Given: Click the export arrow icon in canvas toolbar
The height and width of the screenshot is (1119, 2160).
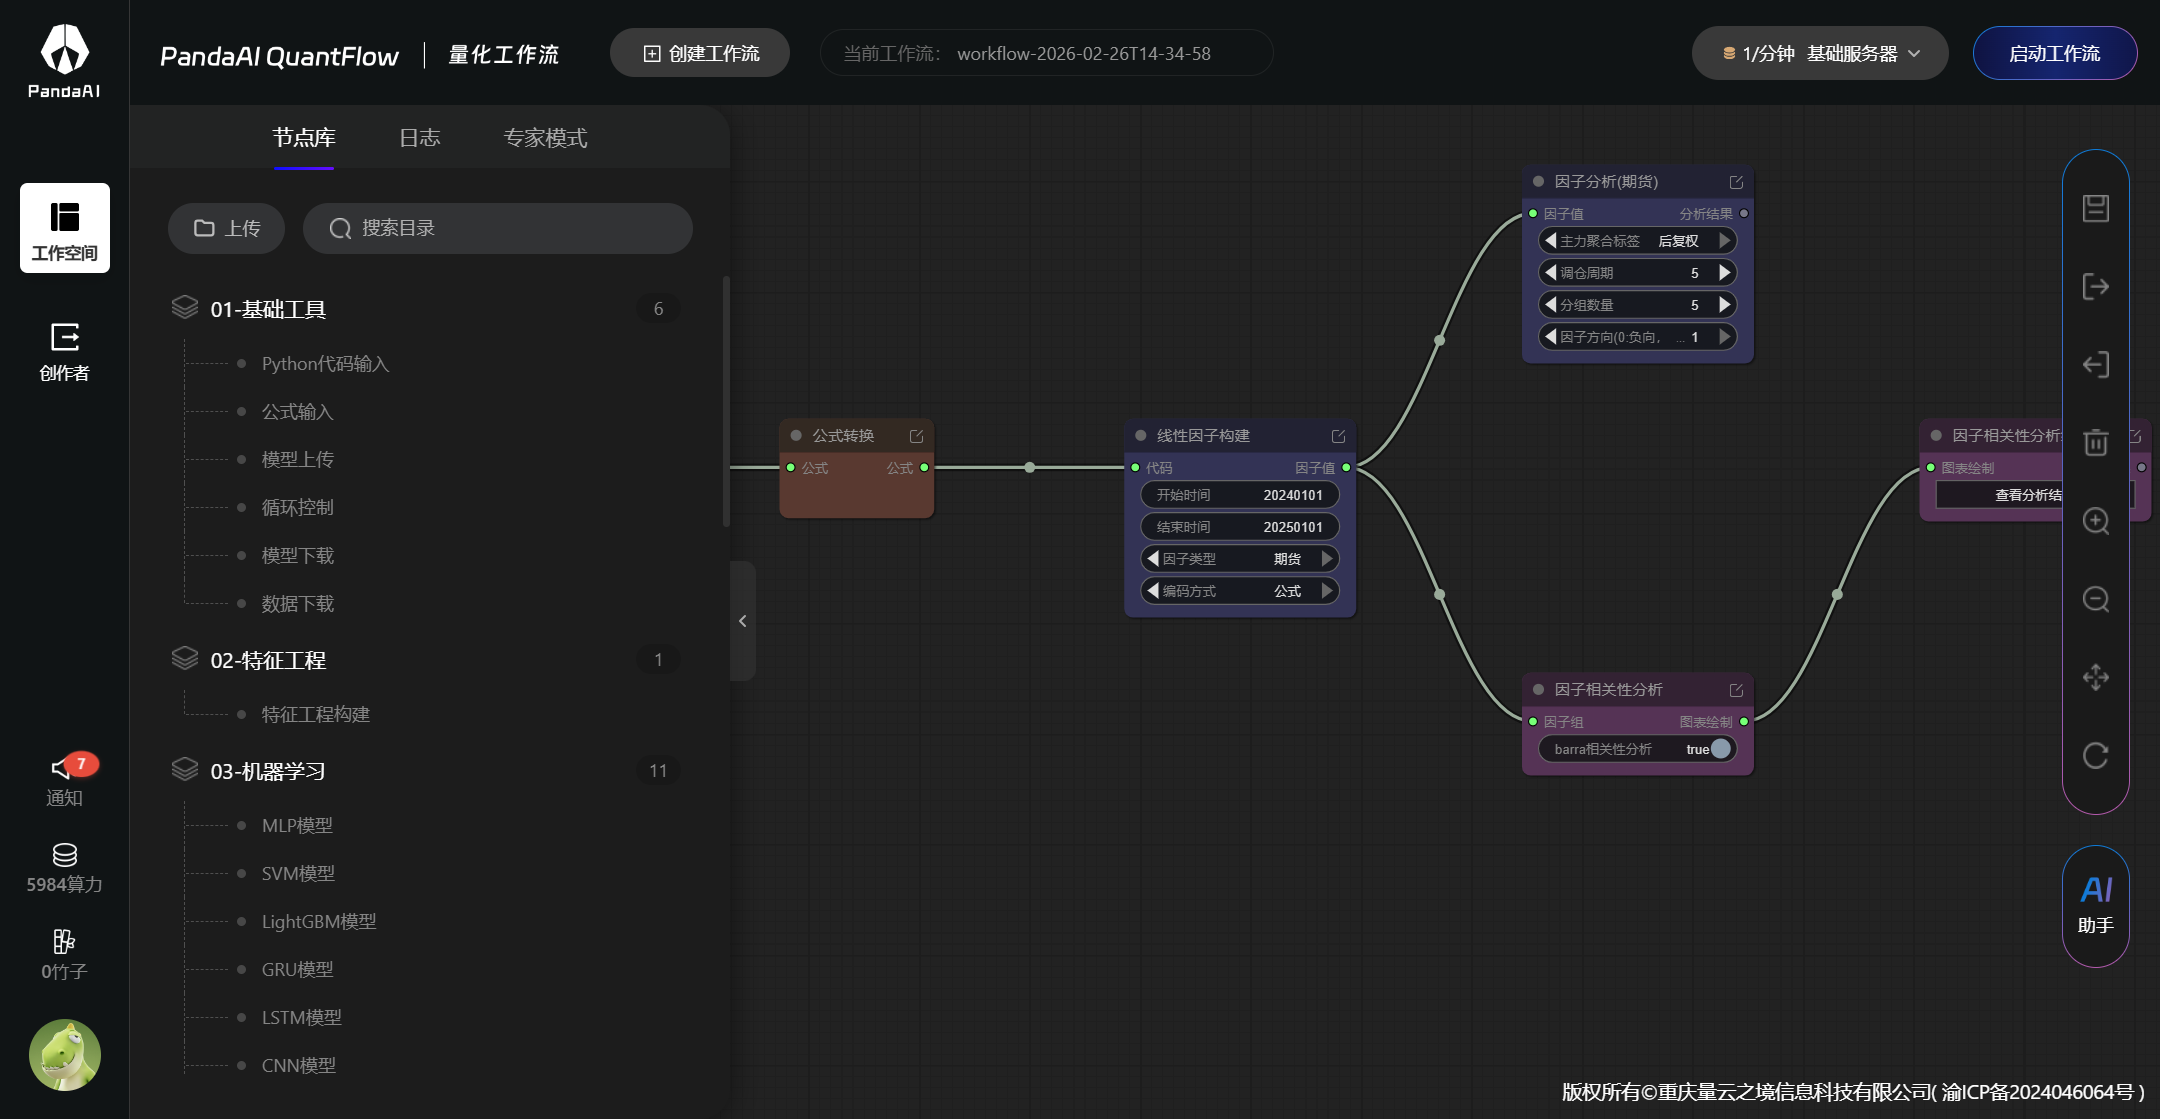Looking at the screenshot, I should click(2096, 286).
